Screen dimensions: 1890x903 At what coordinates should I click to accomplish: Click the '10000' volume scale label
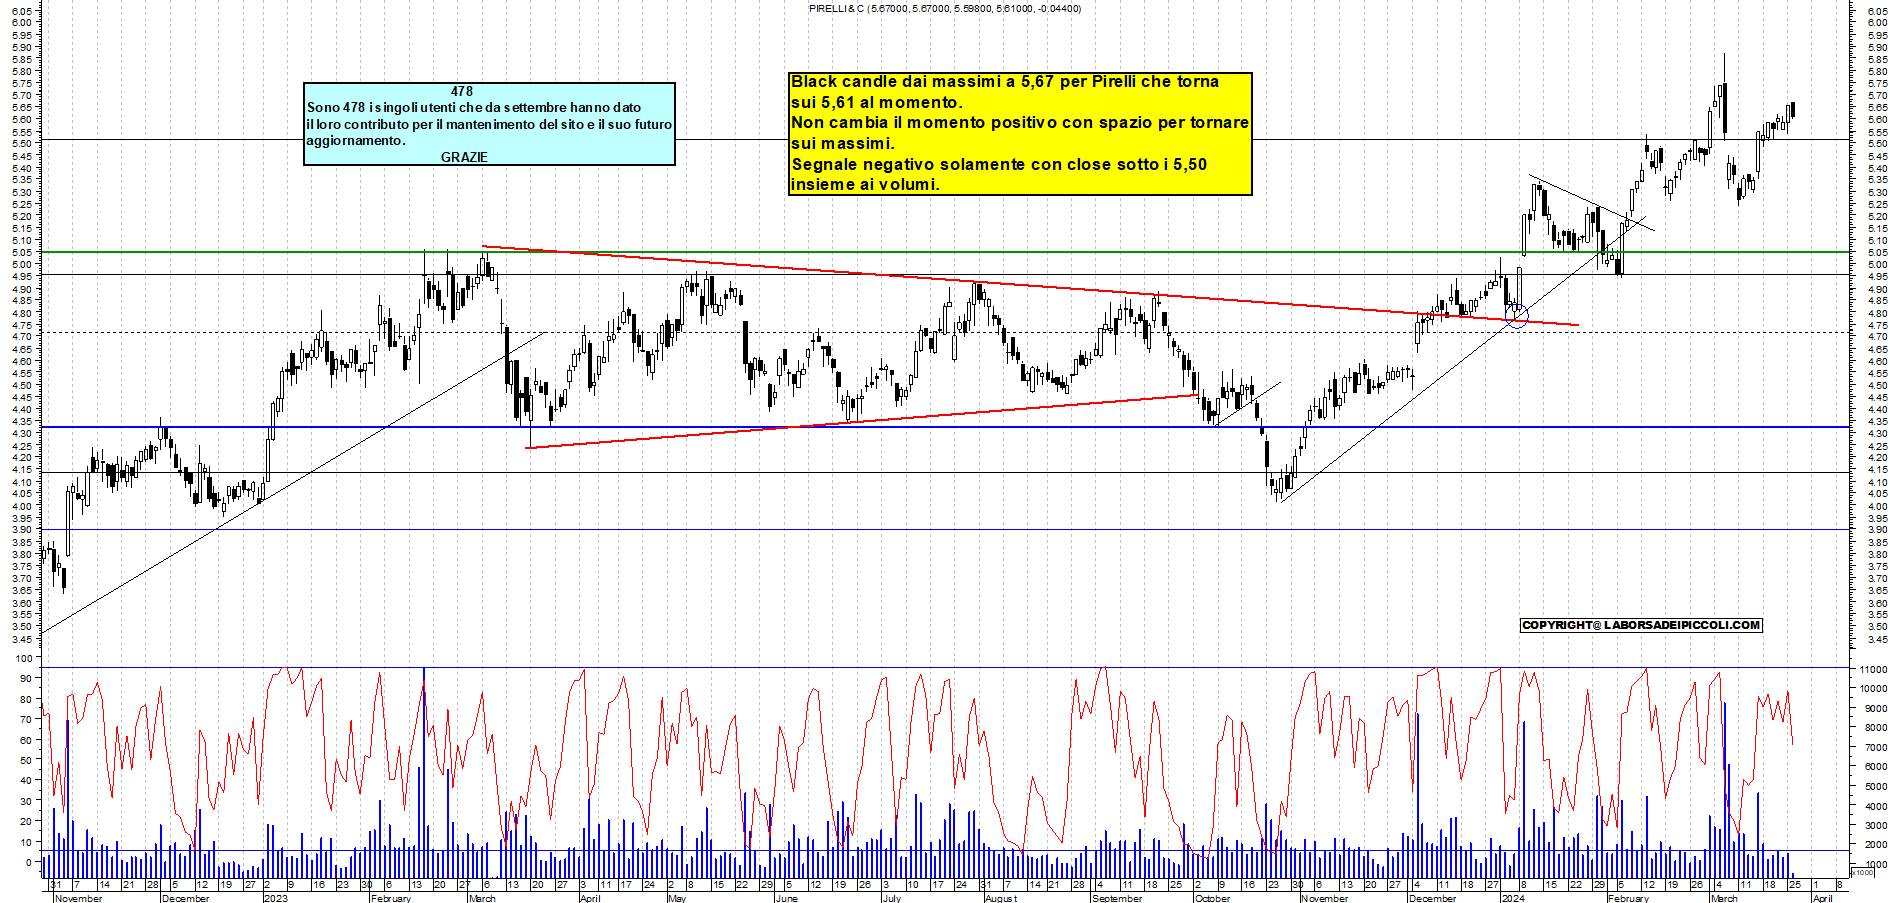[1872, 688]
